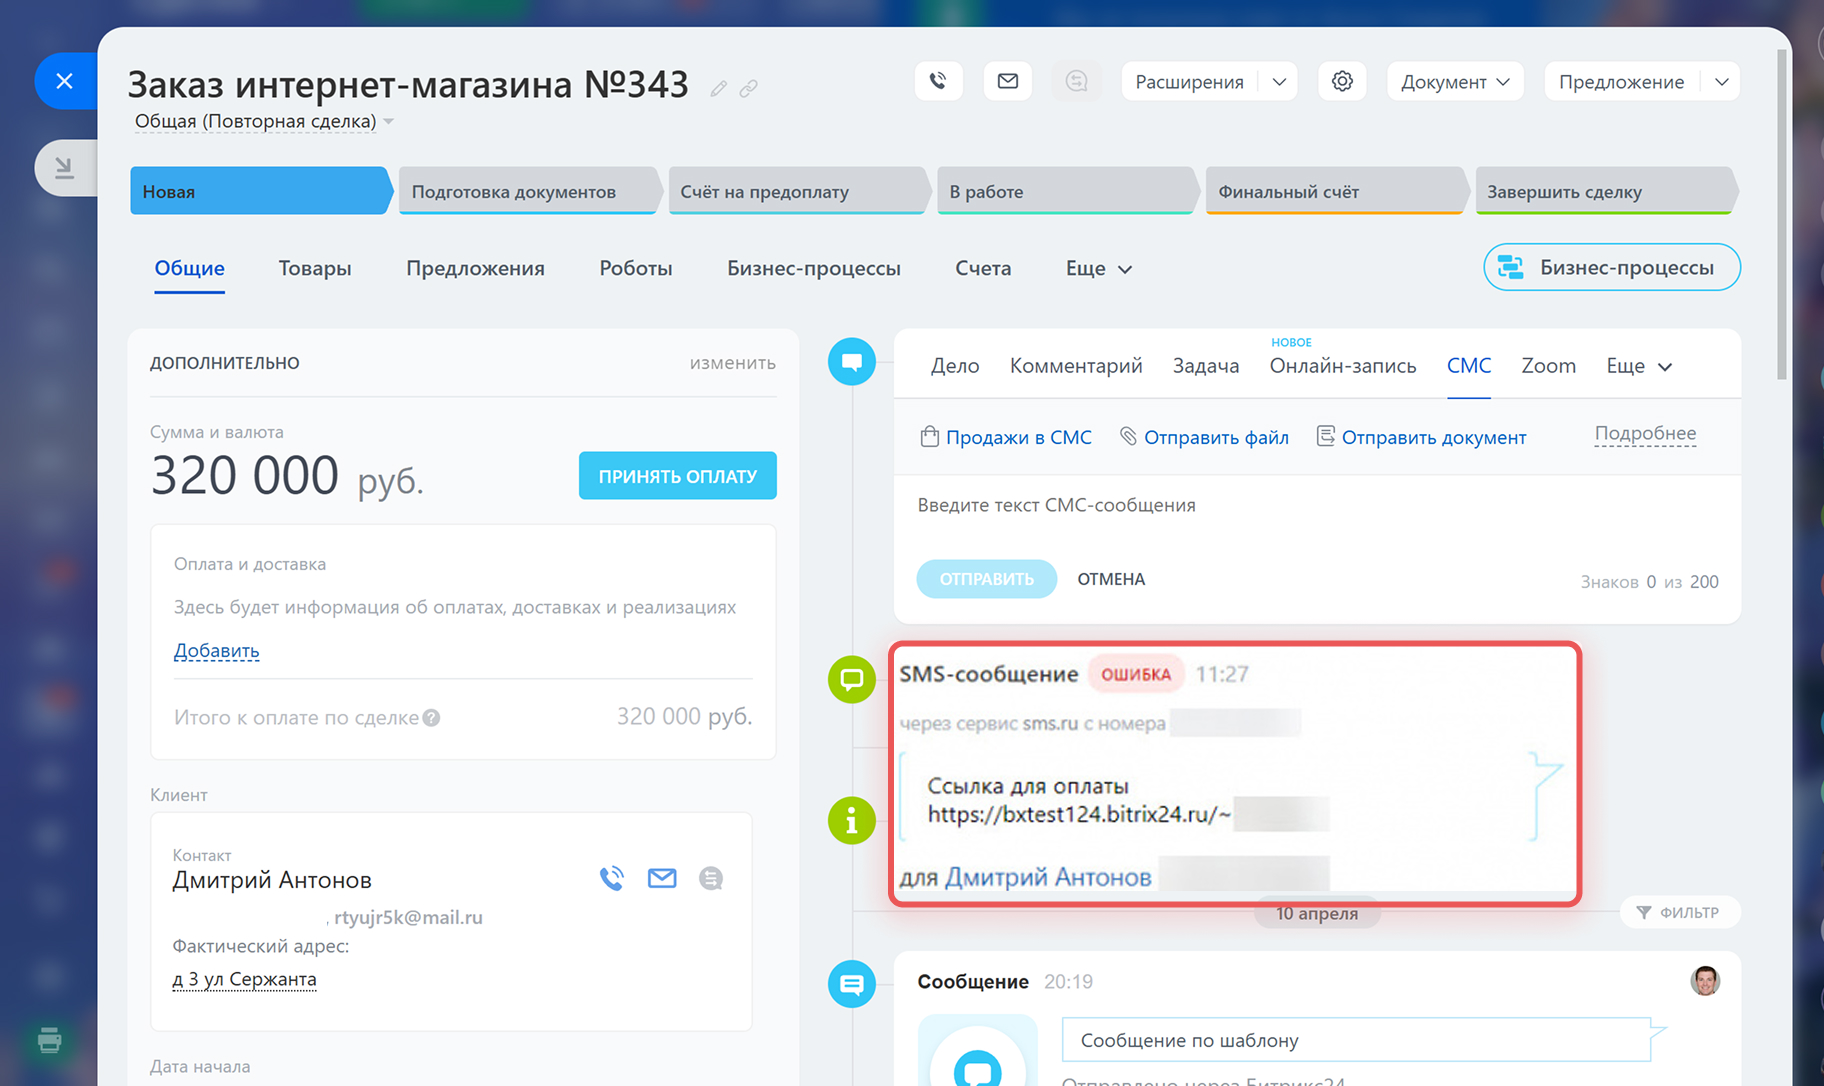This screenshot has width=1824, height=1086.
Task: Select the СМС tab
Action: [1469, 366]
